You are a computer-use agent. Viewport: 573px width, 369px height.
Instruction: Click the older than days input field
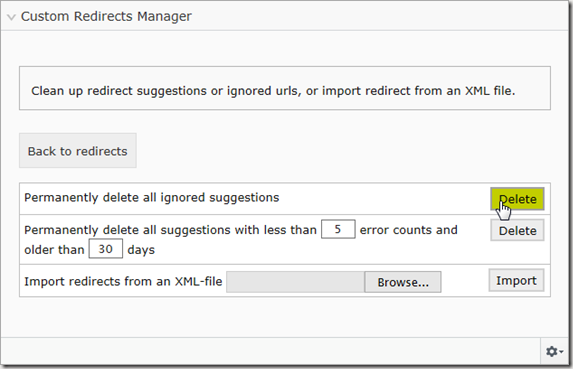tap(106, 249)
